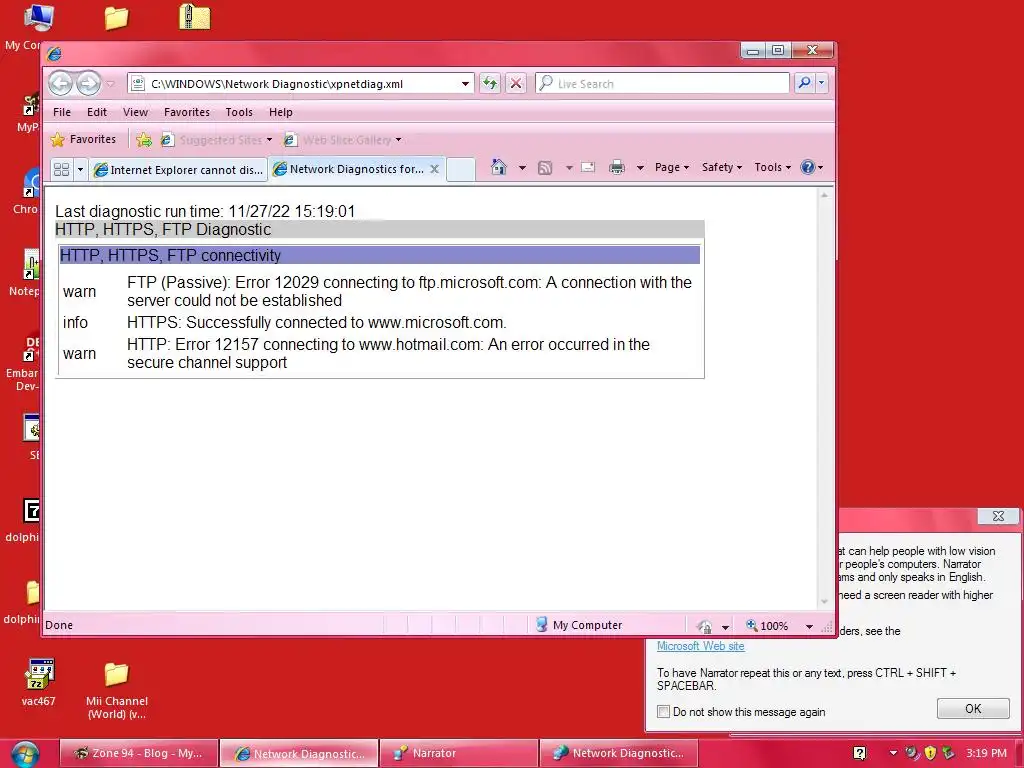The width and height of the screenshot is (1024, 768).
Task: Switch to Internet Explorer cannot display tab
Action: point(178,170)
